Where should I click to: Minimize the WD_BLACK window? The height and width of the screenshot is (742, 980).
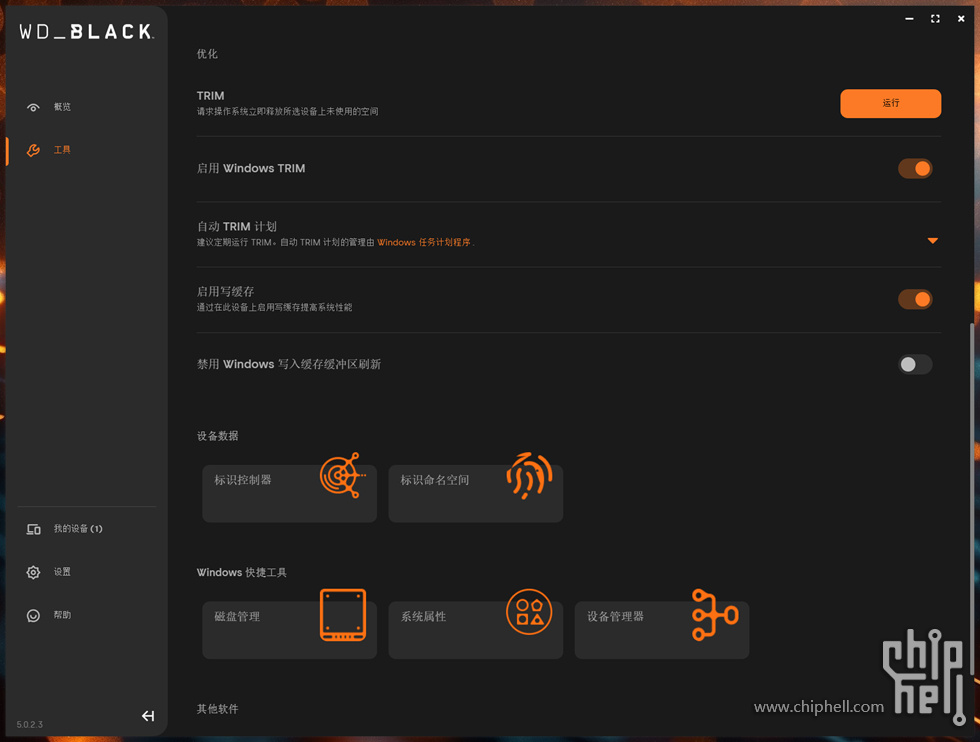point(909,19)
